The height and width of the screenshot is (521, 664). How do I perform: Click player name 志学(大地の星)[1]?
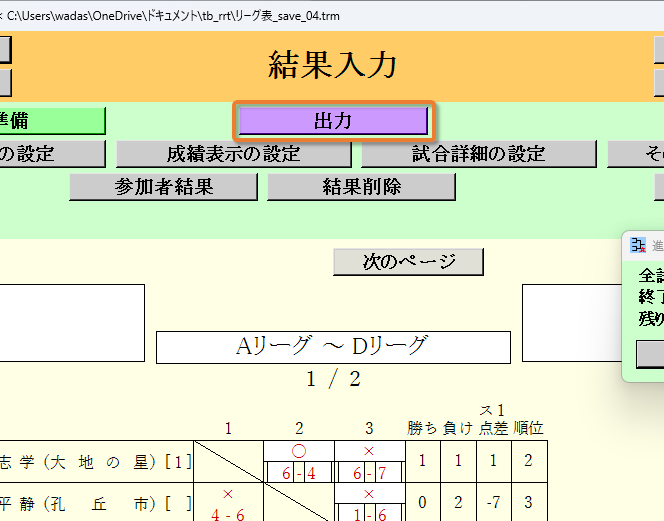pyautogui.click(x=96, y=462)
